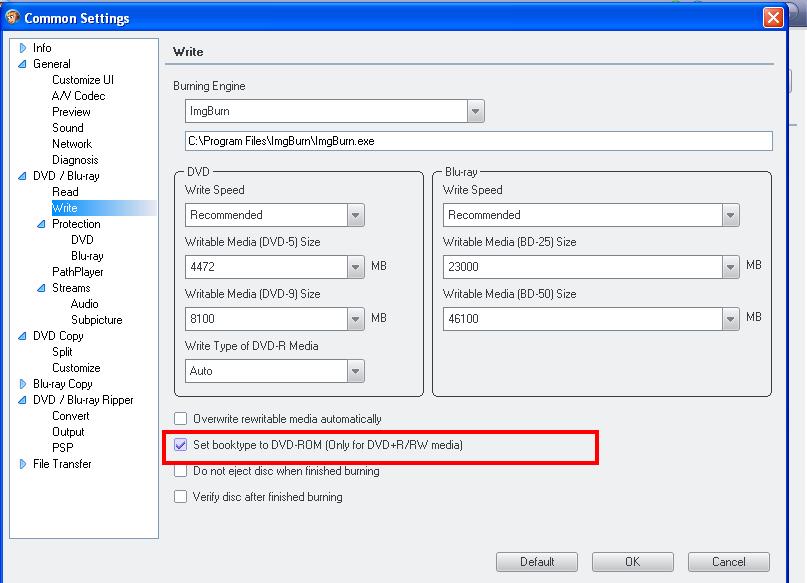The width and height of the screenshot is (807, 583).
Task: Toggle Do not eject disc checkbox
Action: pos(181,471)
